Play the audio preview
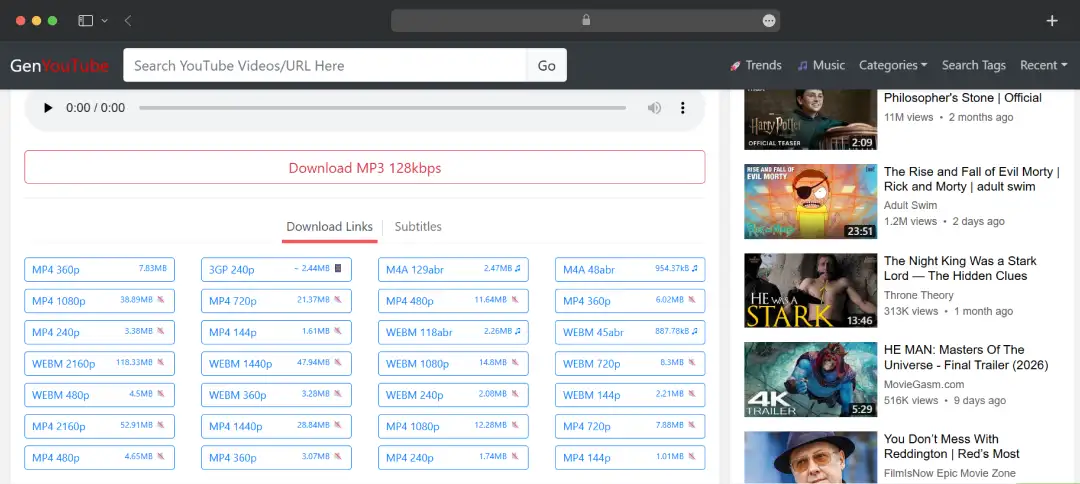The height and width of the screenshot is (484, 1080). pyautogui.click(x=48, y=108)
